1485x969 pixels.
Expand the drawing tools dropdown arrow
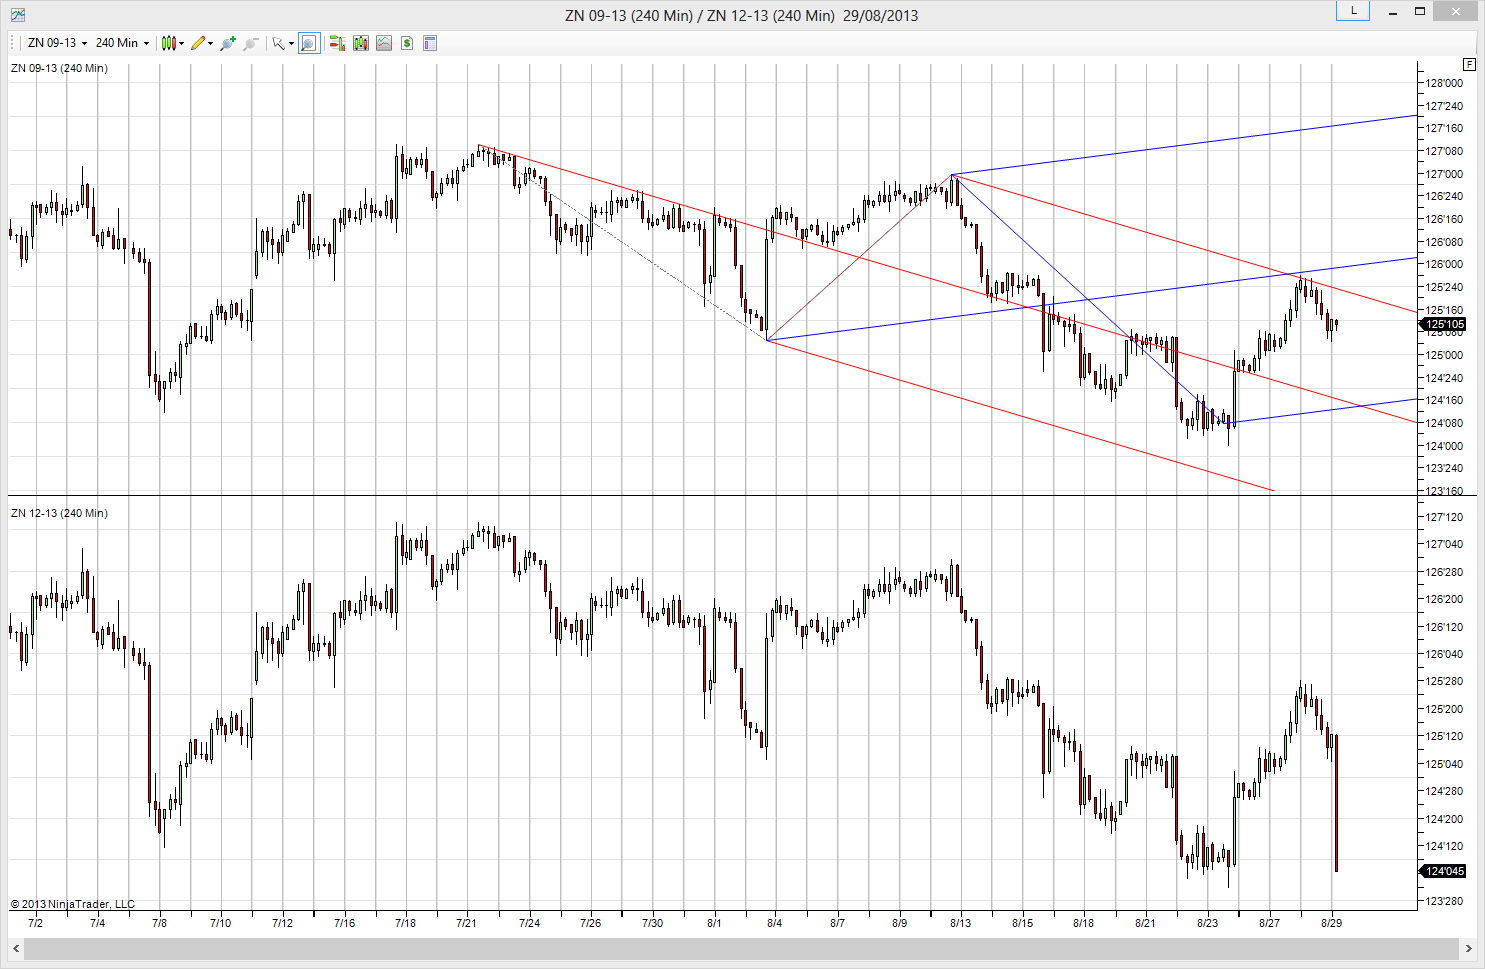pyautogui.click(x=210, y=43)
